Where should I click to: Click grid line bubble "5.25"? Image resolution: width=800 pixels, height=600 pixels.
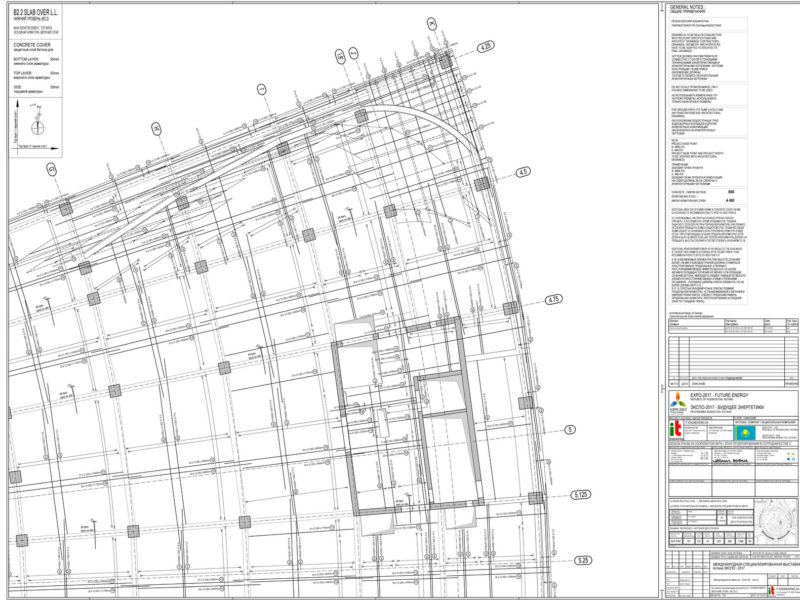click(x=583, y=560)
